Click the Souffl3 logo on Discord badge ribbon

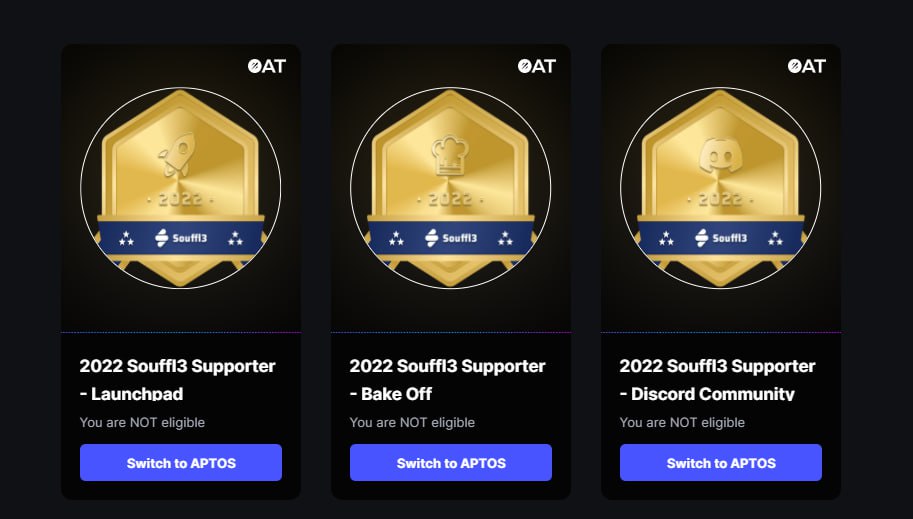pyautogui.click(x=721, y=238)
